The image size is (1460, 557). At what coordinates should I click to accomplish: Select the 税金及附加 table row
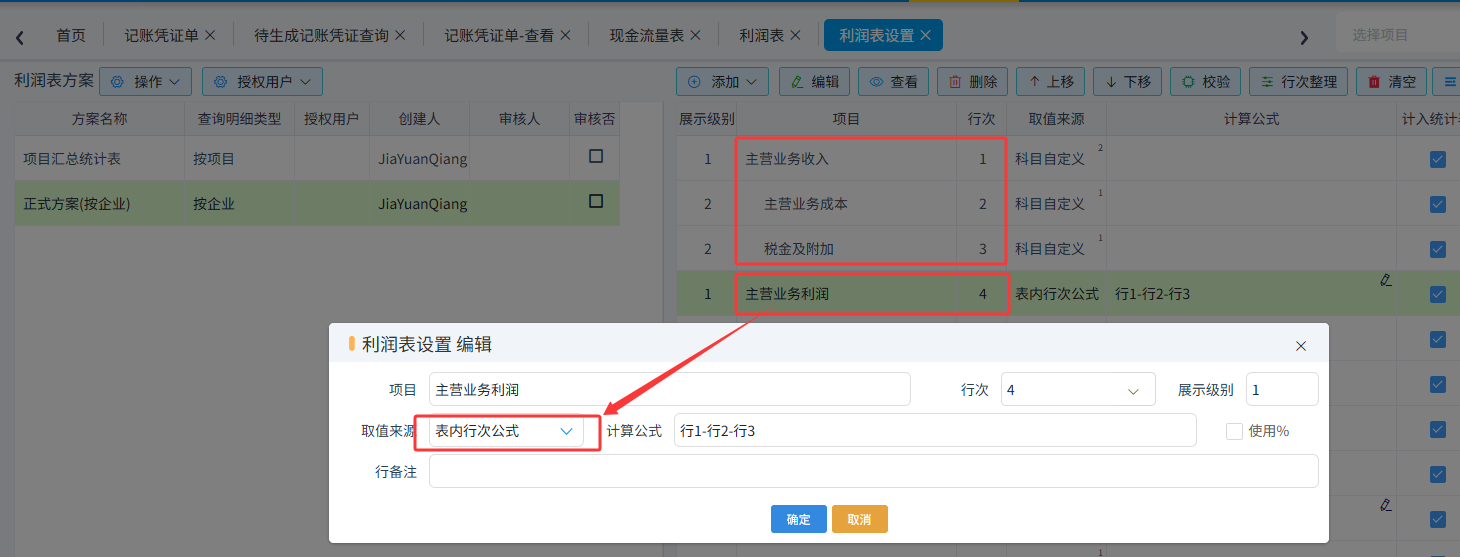pyautogui.click(x=1068, y=248)
